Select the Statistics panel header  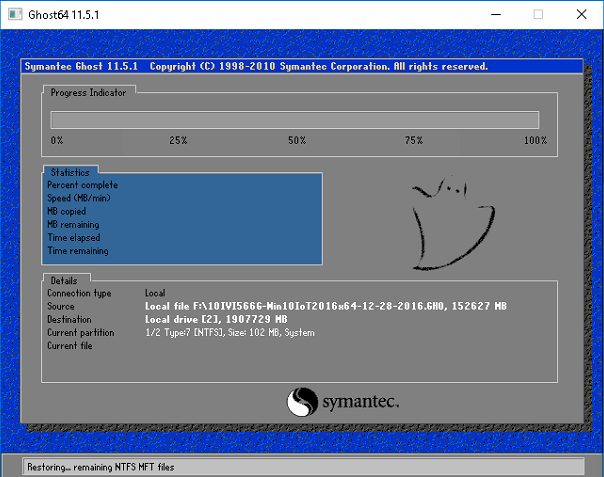[70, 172]
